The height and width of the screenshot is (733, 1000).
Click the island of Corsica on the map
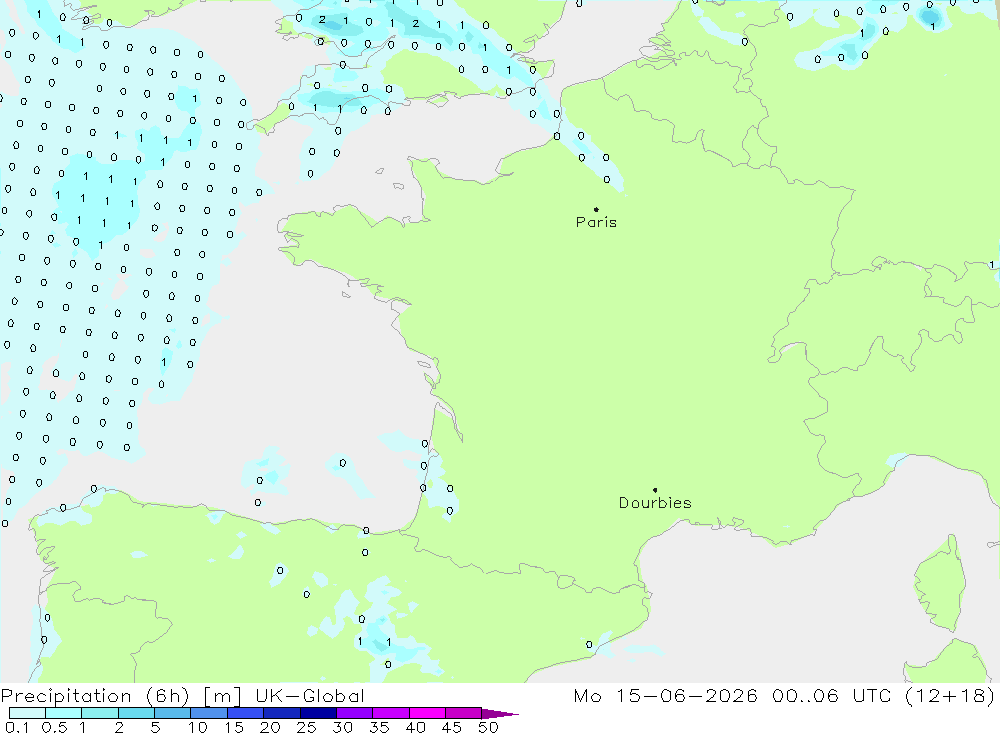[941, 586]
